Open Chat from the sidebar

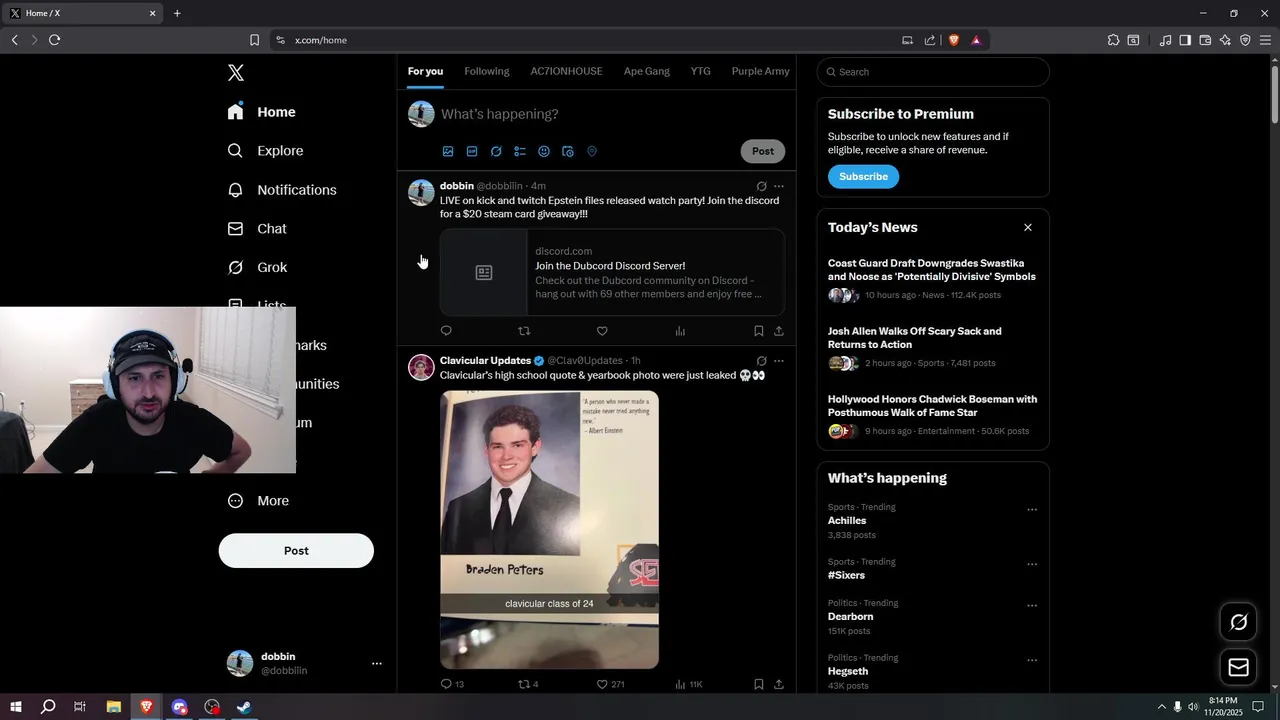257,229
